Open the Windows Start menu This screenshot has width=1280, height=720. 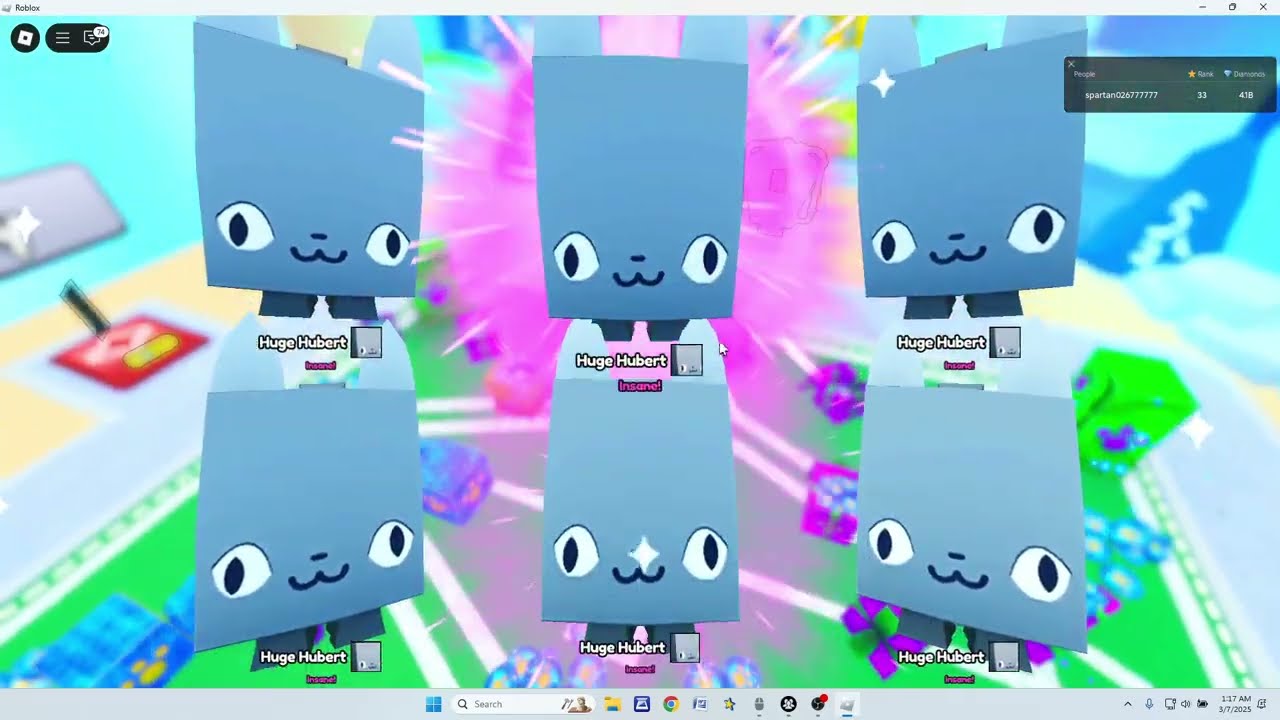433,704
